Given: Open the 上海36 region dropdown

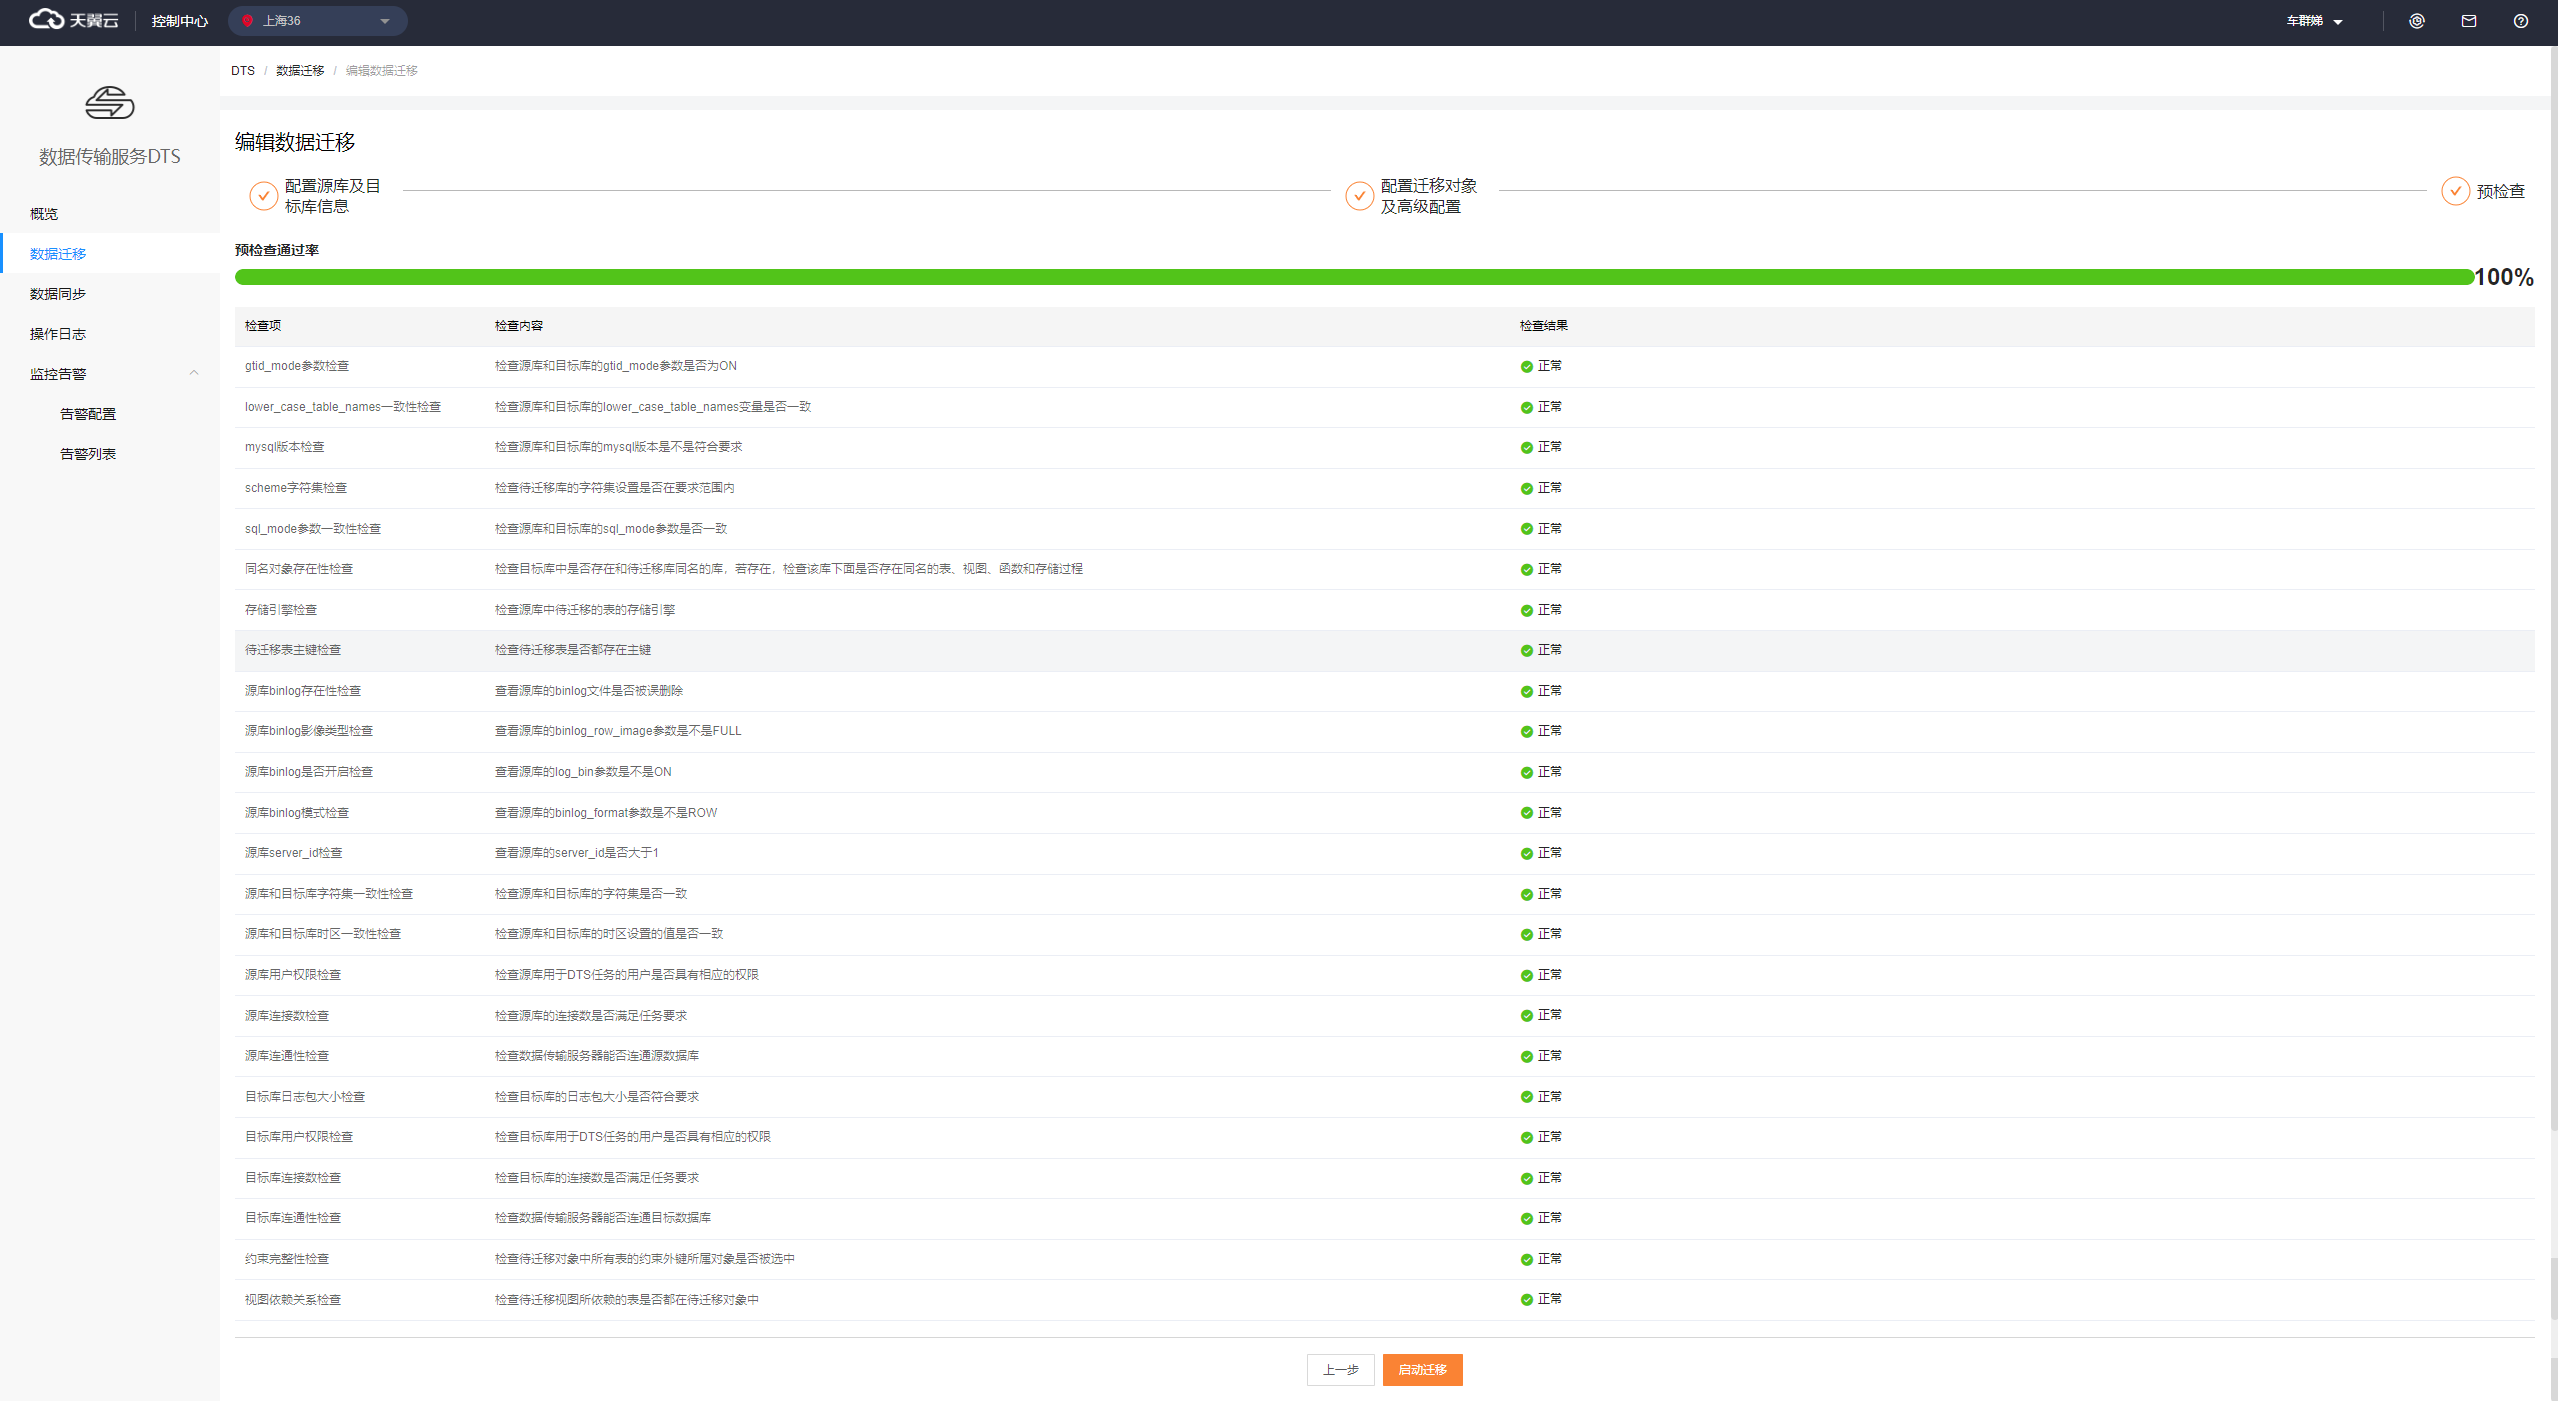Looking at the screenshot, I should tap(317, 21).
